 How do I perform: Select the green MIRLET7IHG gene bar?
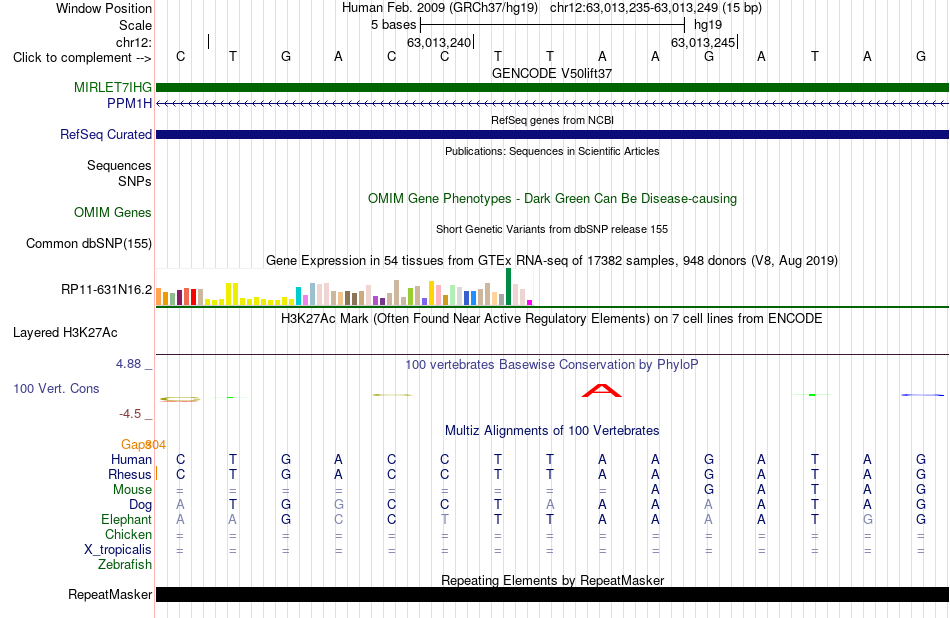click(552, 87)
